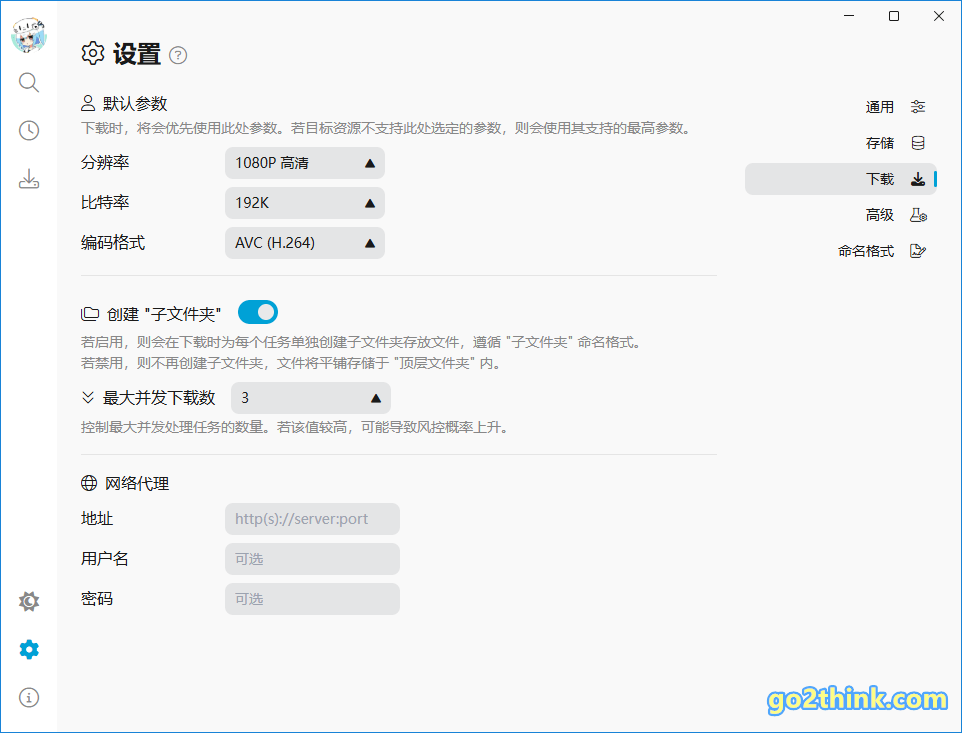
Task: Click the 下载 download icon in right panel
Action: tap(918, 179)
